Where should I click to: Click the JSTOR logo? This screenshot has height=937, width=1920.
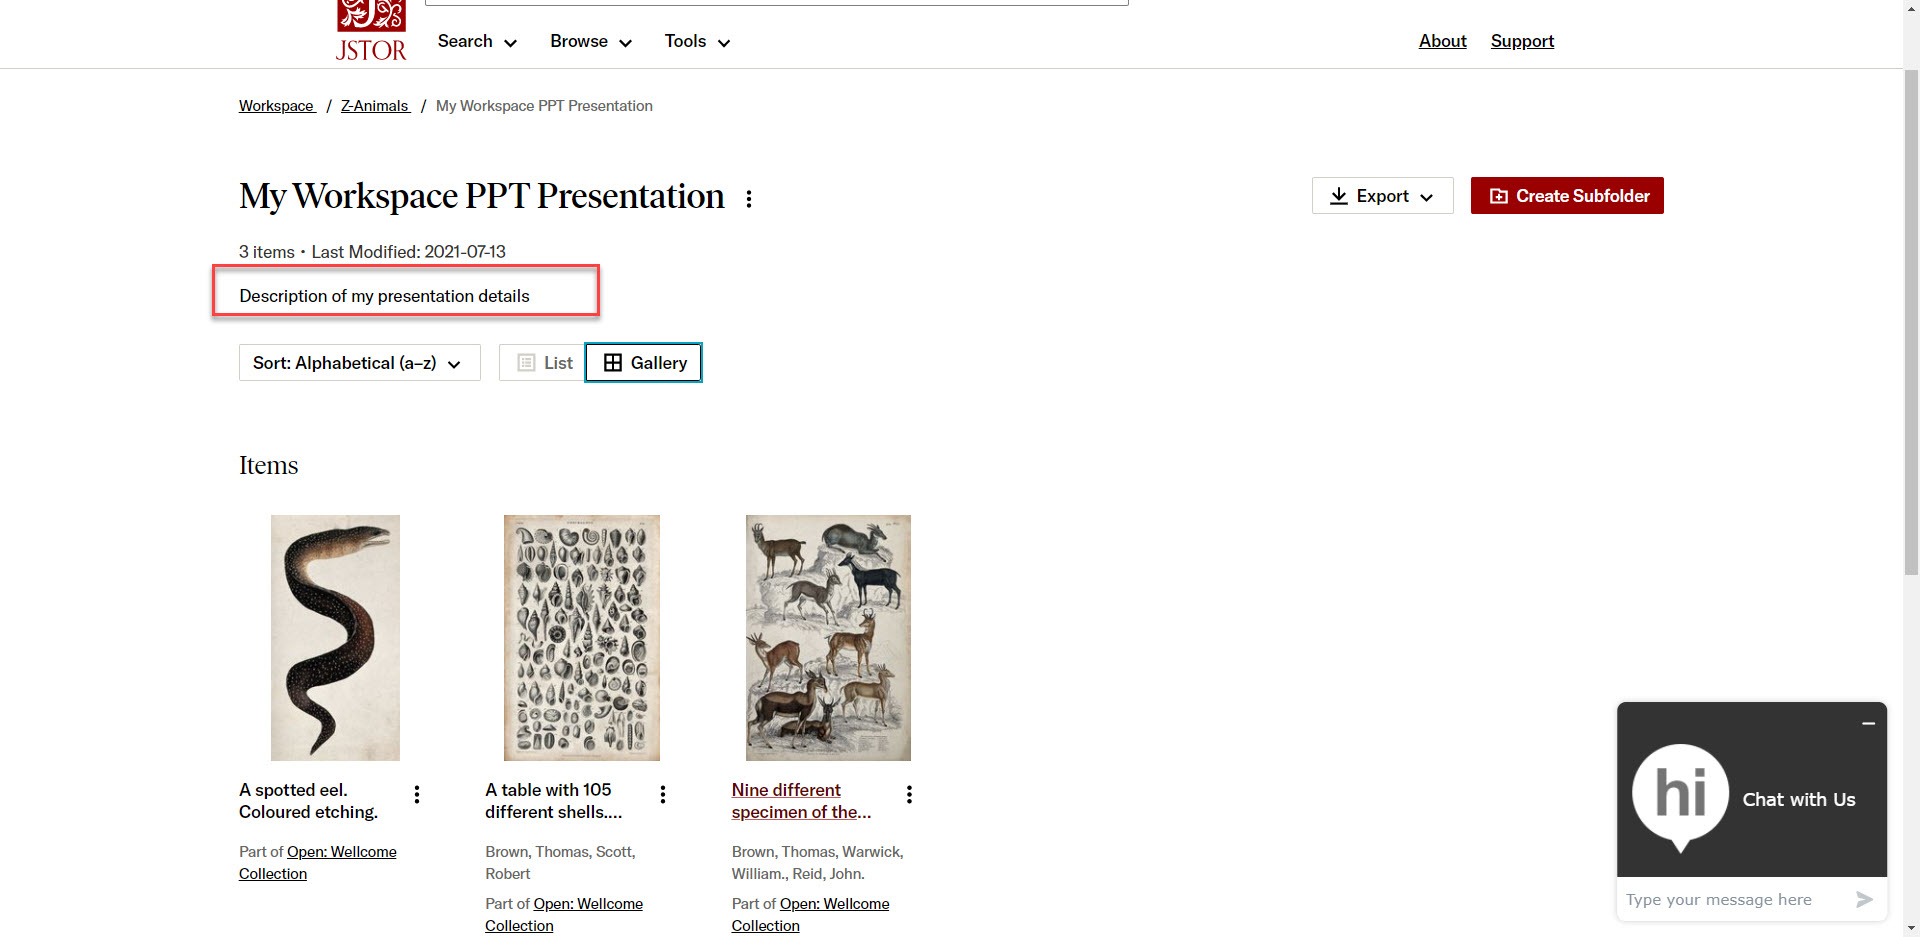(371, 31)
